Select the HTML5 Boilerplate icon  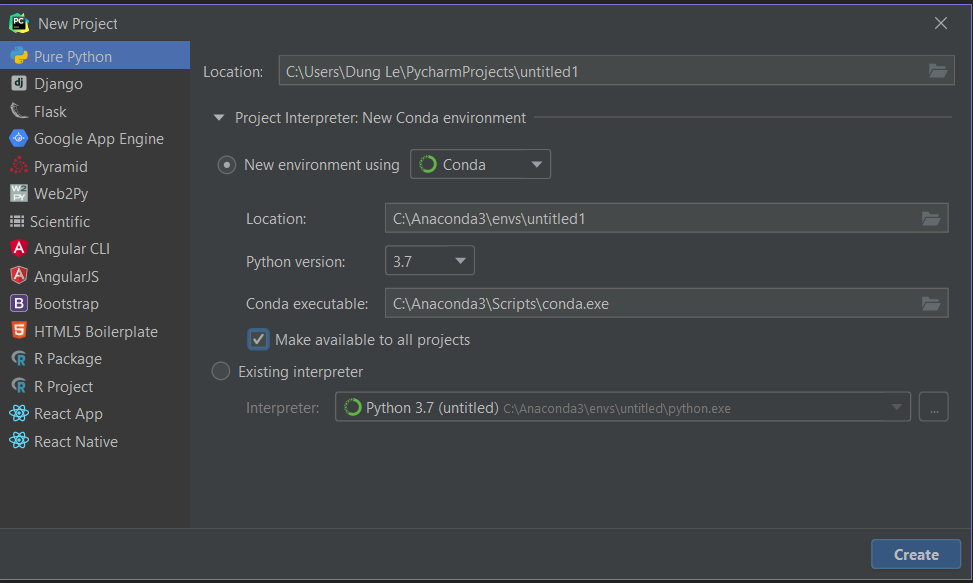coord(18,331)
